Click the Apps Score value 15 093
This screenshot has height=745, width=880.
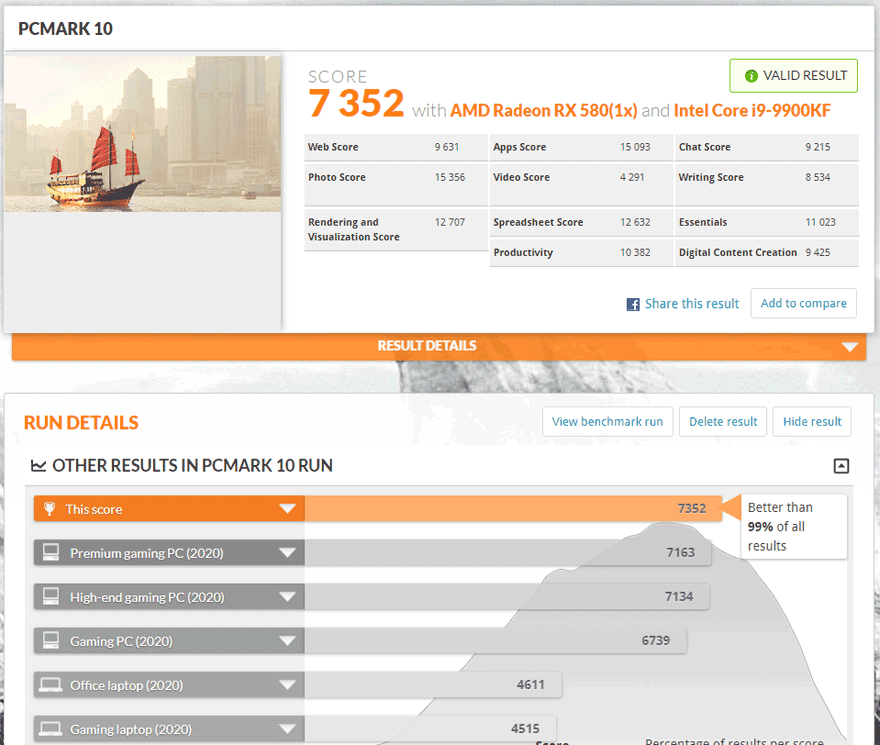click(x=635, y=147)
